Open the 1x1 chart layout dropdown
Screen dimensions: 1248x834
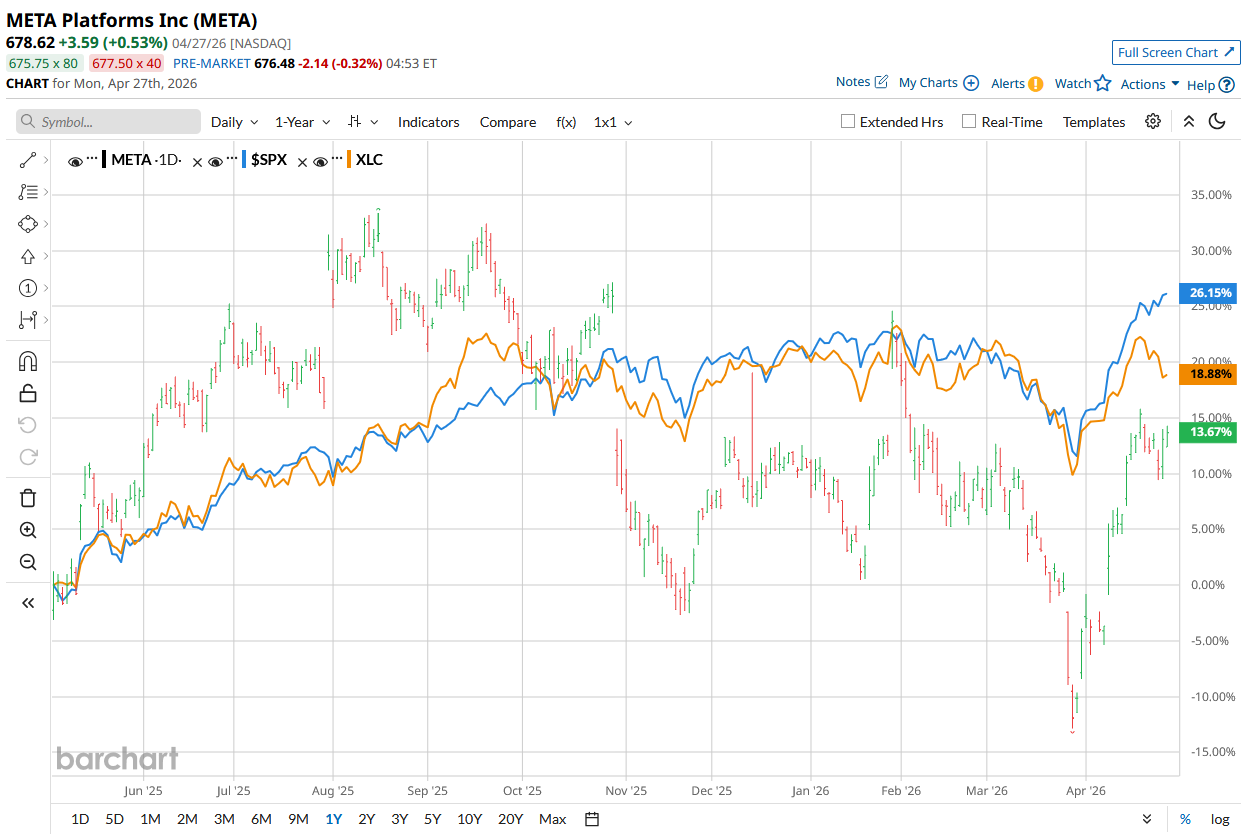(x=613, y=122)
